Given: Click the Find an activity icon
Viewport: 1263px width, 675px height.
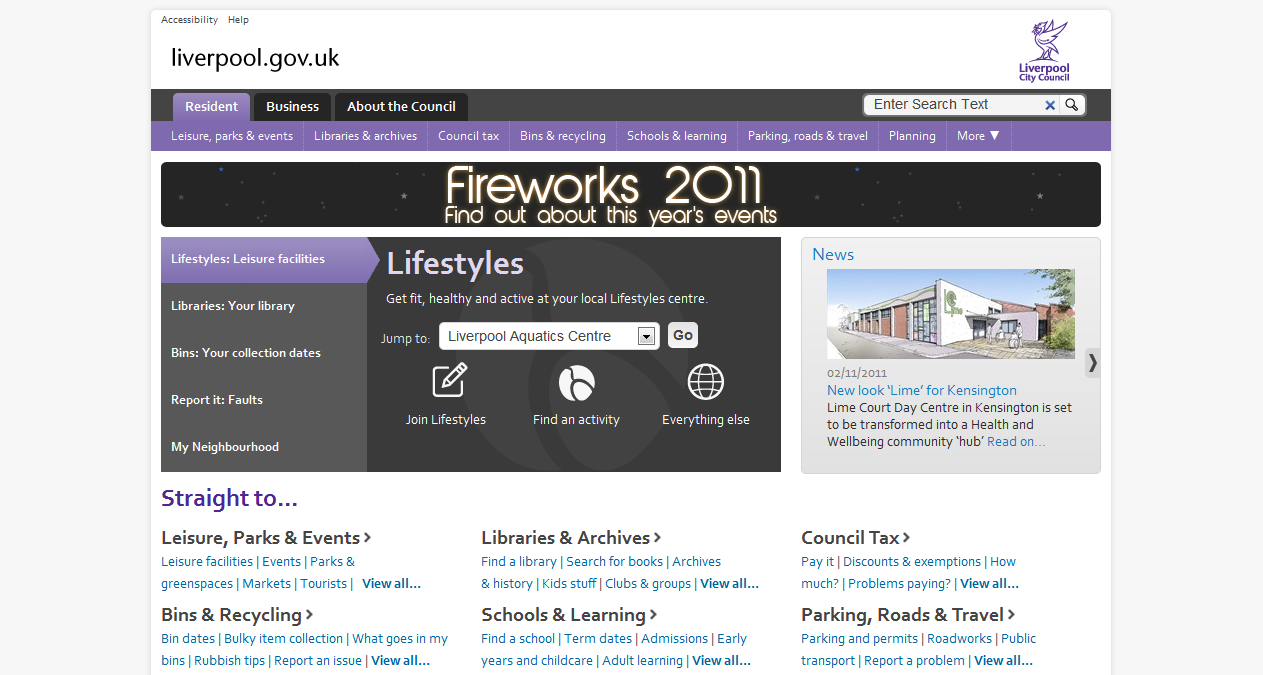Looking at the screenshot, I should (576, 382).
